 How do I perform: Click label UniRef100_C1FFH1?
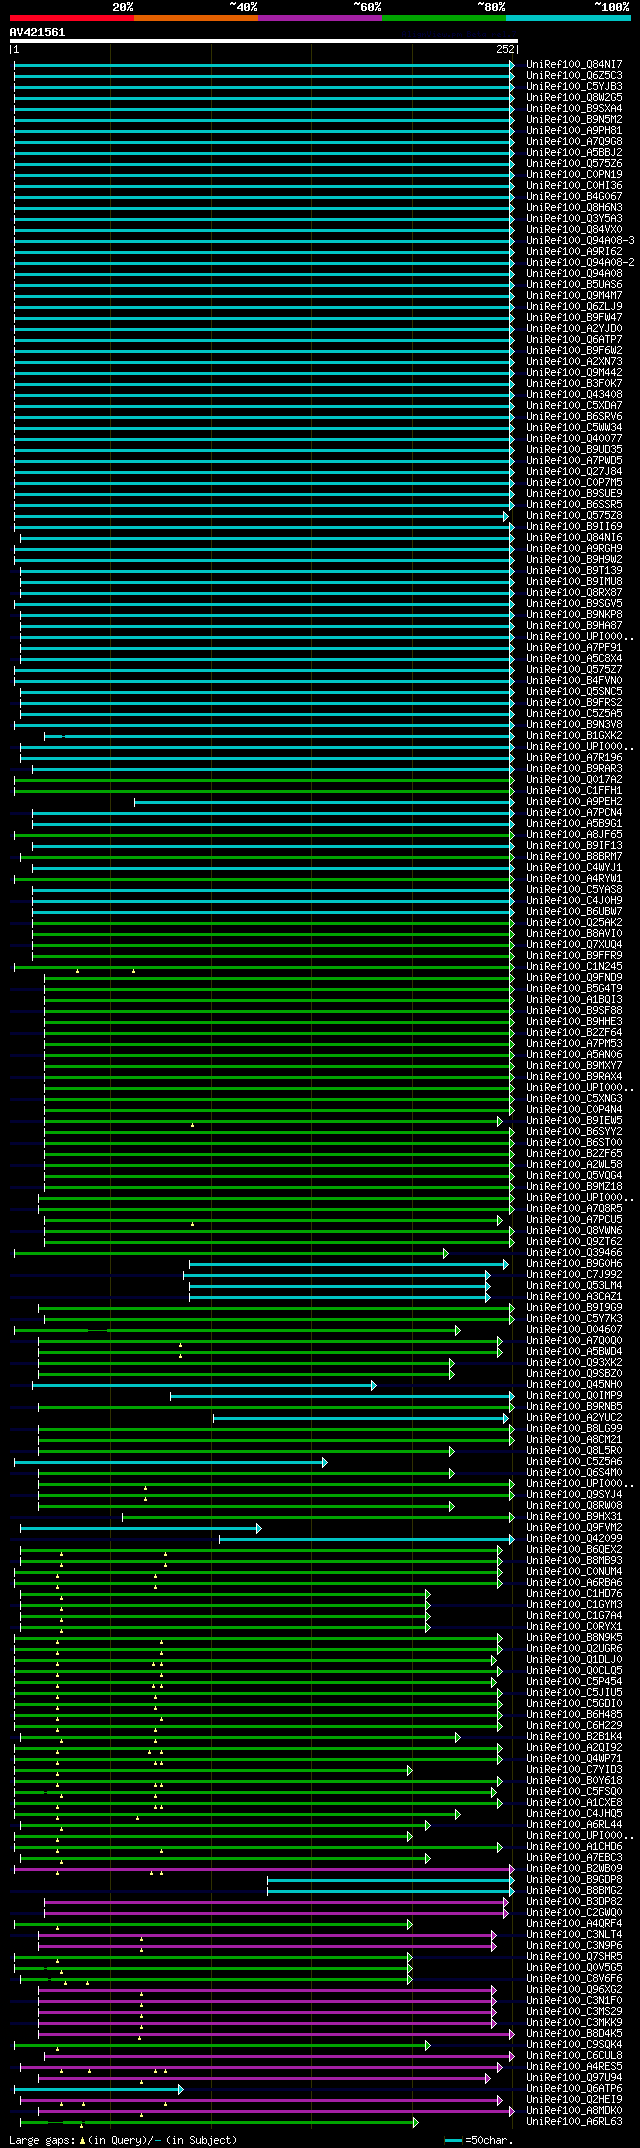574,790
